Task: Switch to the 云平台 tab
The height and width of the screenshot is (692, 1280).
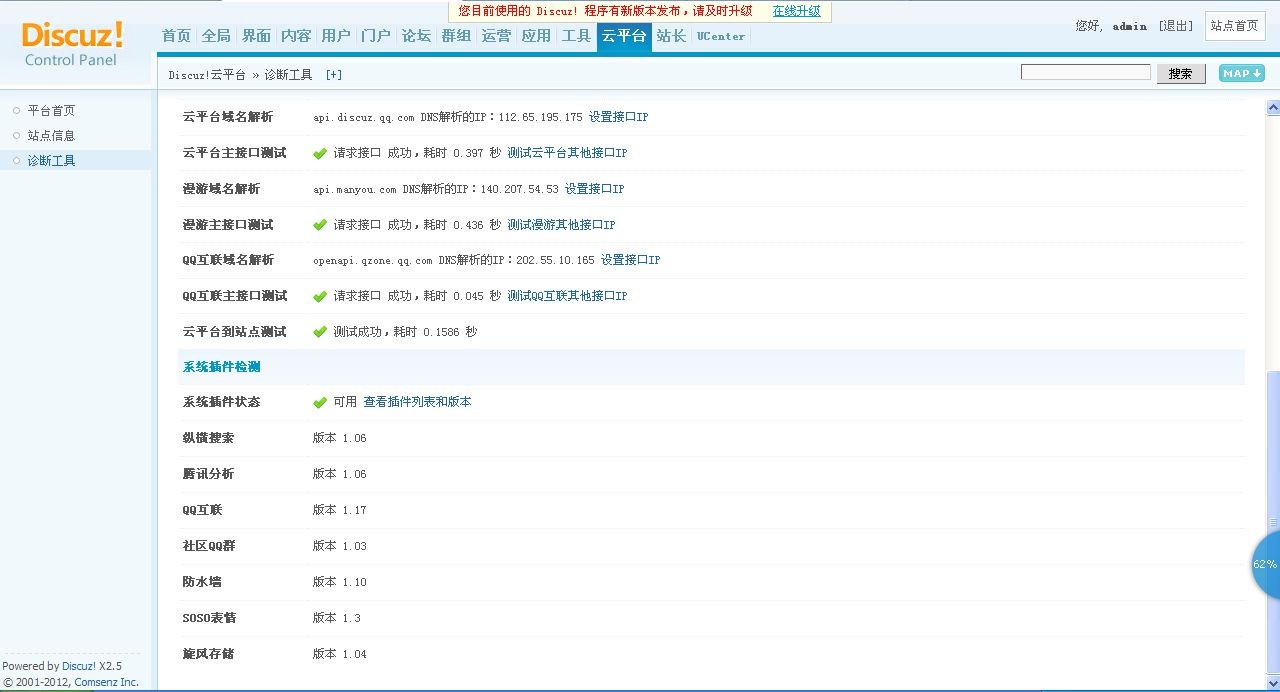Action: click(624, 36)
